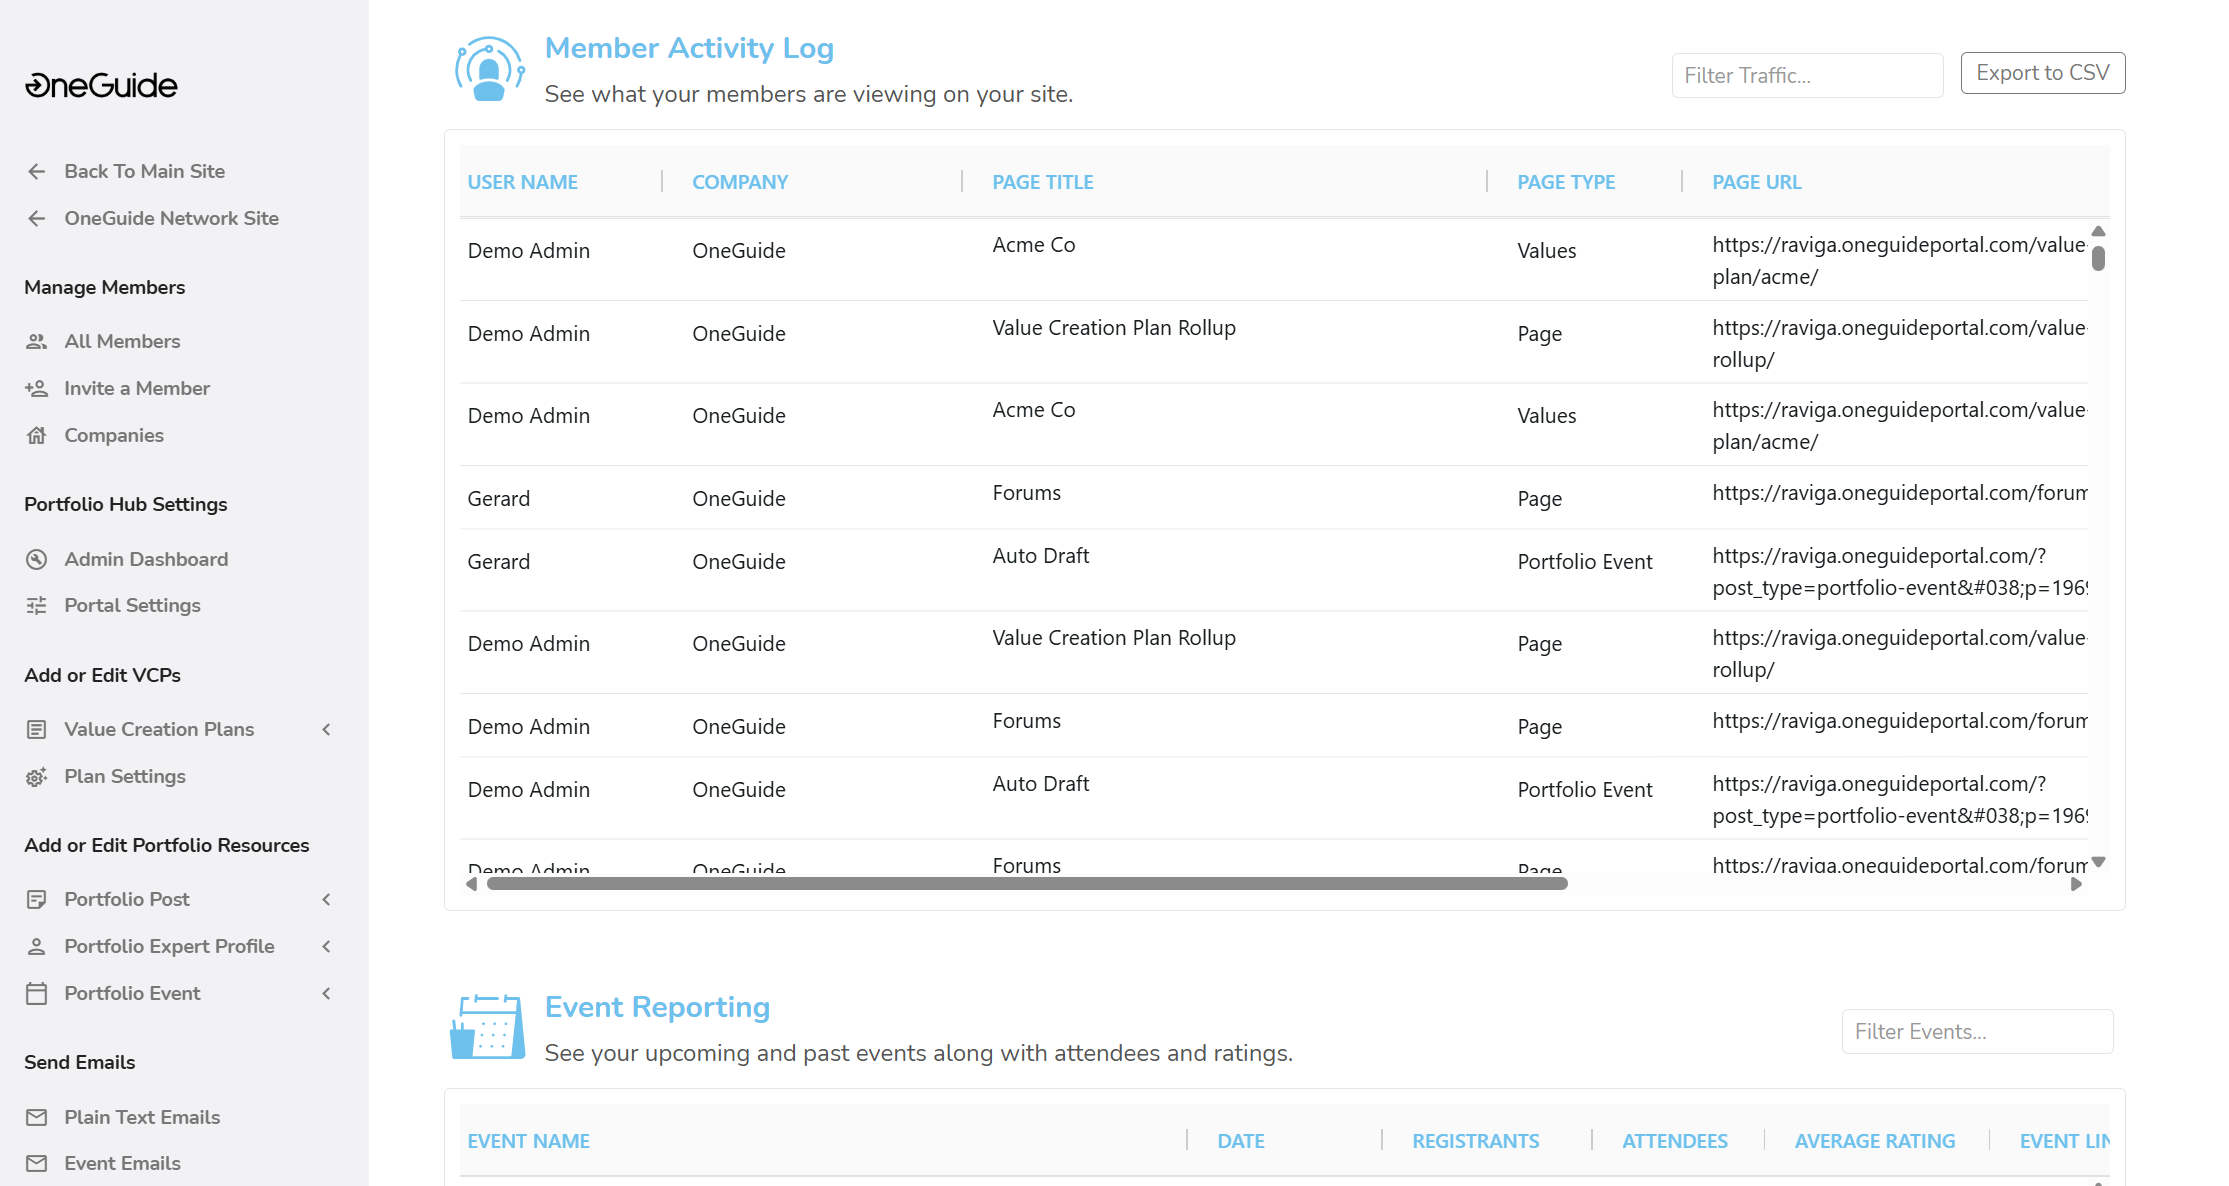Click Portfolio Event type in Gerard's row

[x=1585, y=561]
